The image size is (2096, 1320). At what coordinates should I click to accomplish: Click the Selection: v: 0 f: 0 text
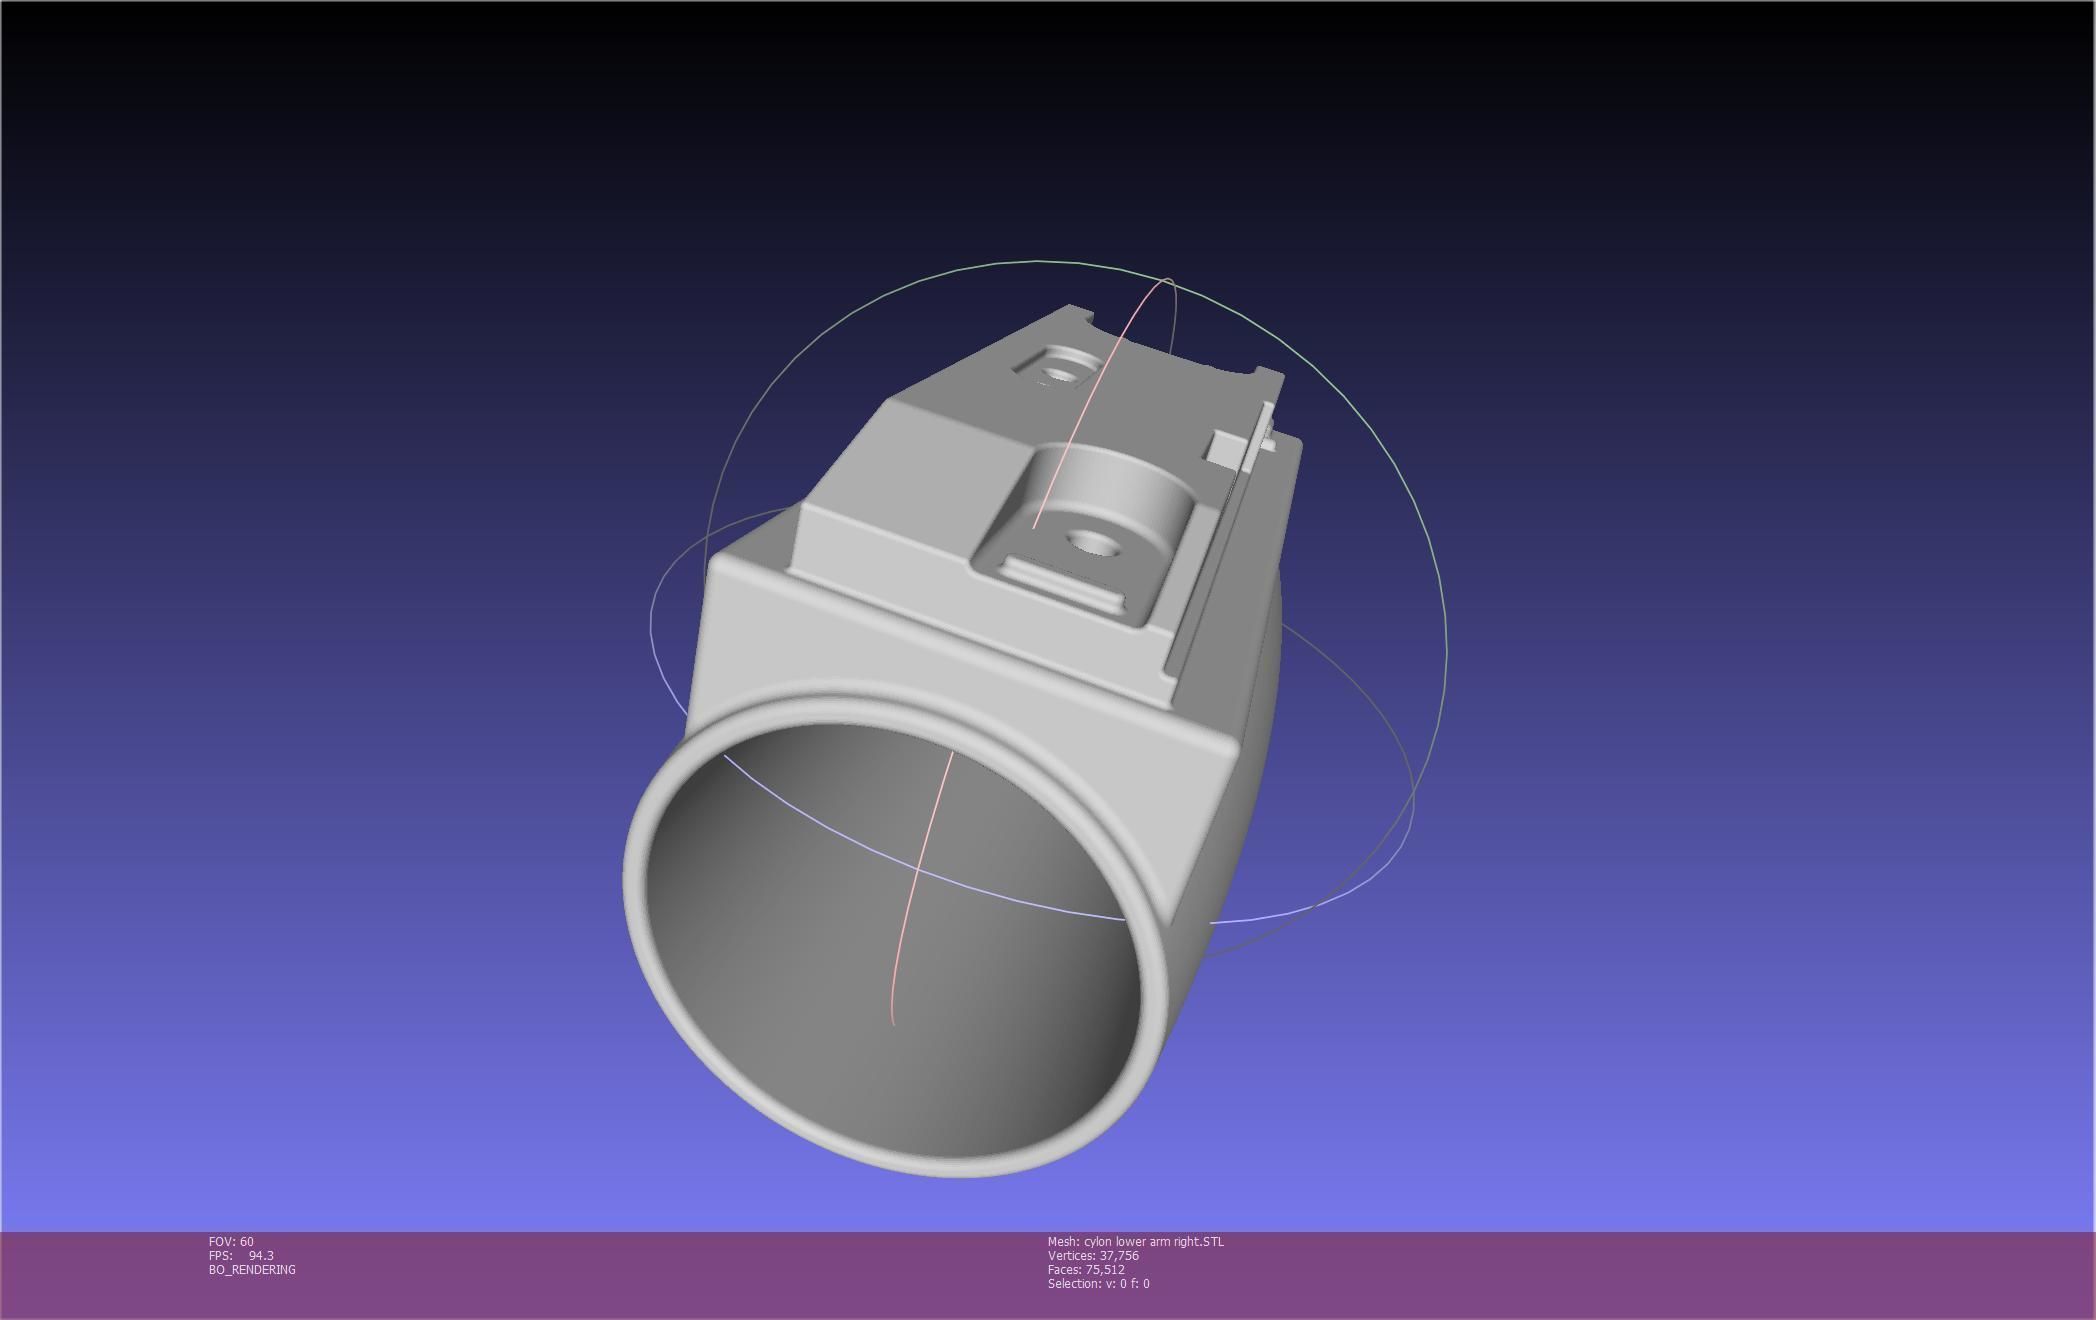pyautogui.click(x=1098, y=1283)
